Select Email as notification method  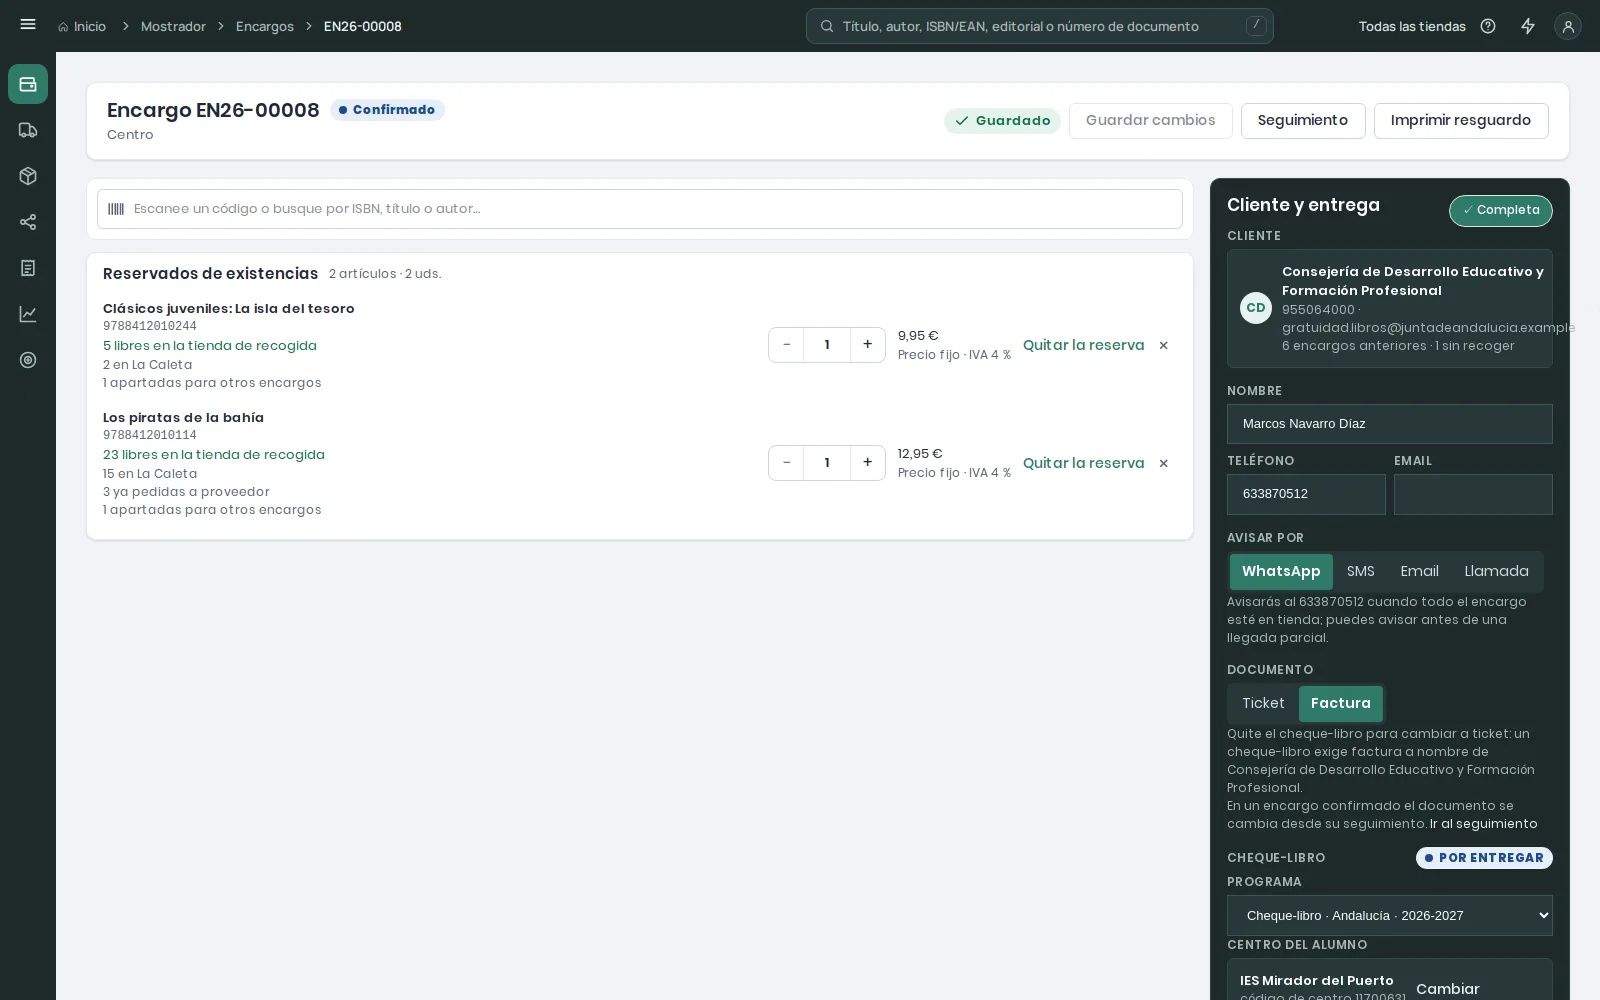coord(1419,571)
